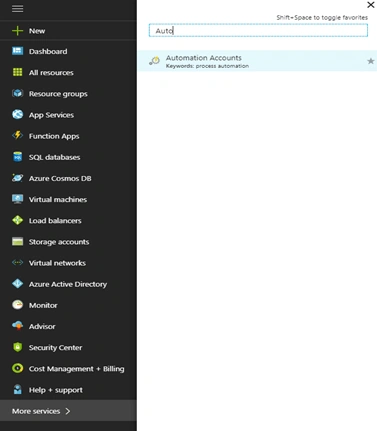Viewport: 377px width, 431px height.
Task: Open App Services menu label
Action: coord(51,115)
